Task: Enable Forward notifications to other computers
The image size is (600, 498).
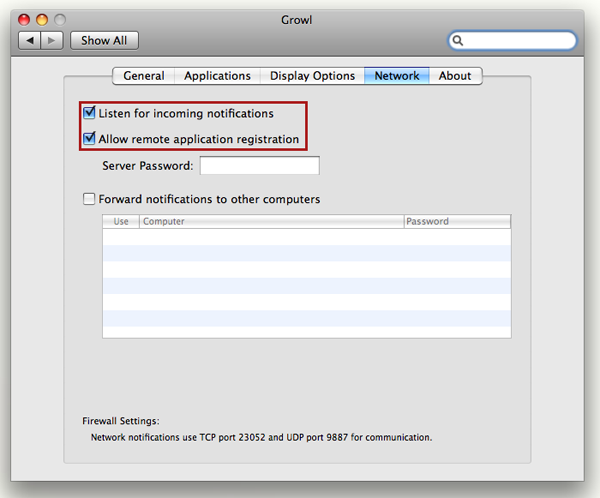Action: [89, 199]
